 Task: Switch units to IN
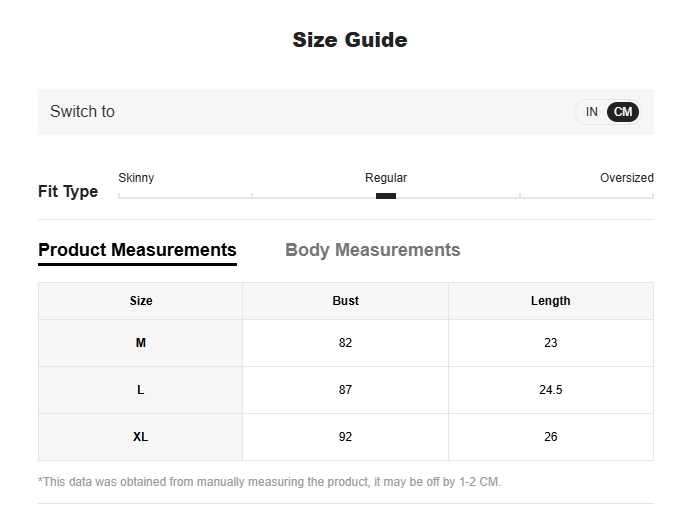(x=591, y=112)
